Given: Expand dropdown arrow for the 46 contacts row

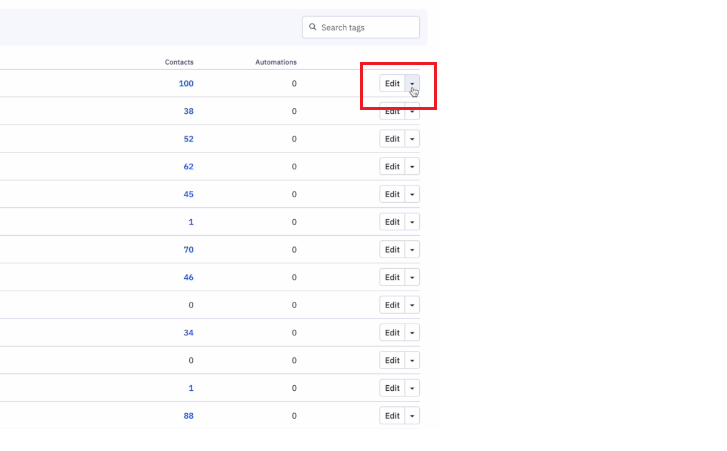Looking at the screenshot, I should tap(412, 277).
